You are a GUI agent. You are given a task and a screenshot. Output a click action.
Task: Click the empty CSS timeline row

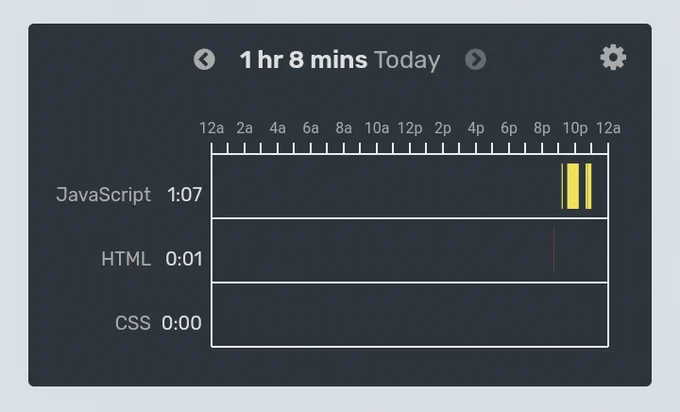pos(410,315)
